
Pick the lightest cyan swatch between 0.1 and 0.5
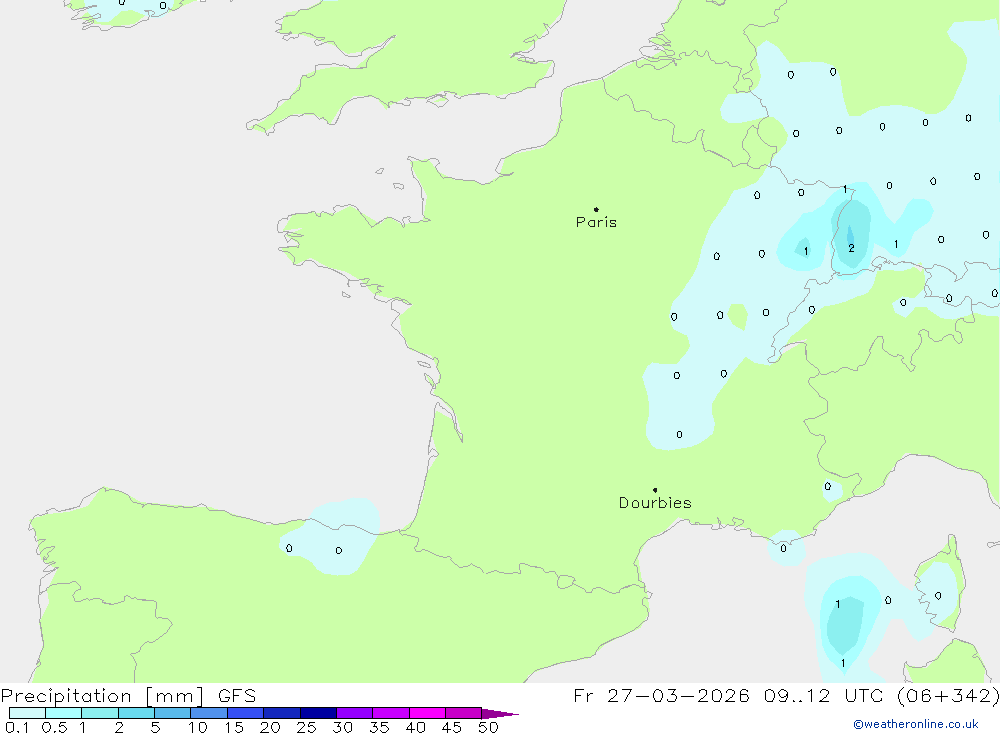27,713
